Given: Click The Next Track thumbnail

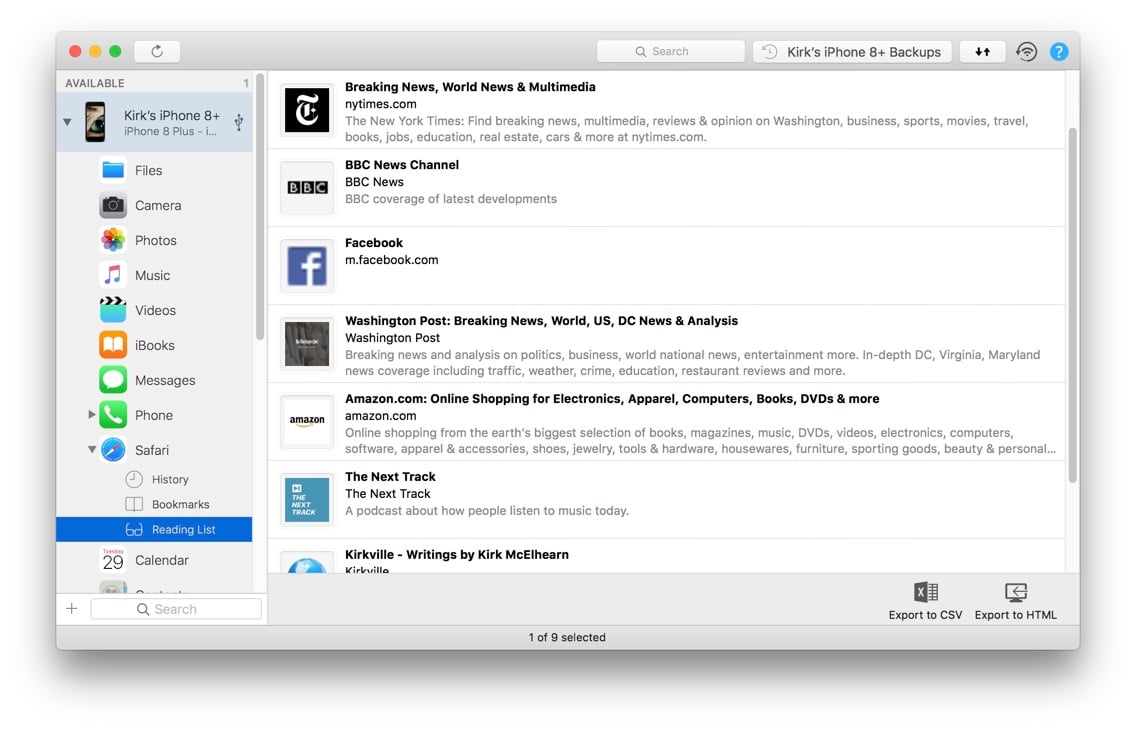Looking at the screenshot, I should click(x=306, y=500).
